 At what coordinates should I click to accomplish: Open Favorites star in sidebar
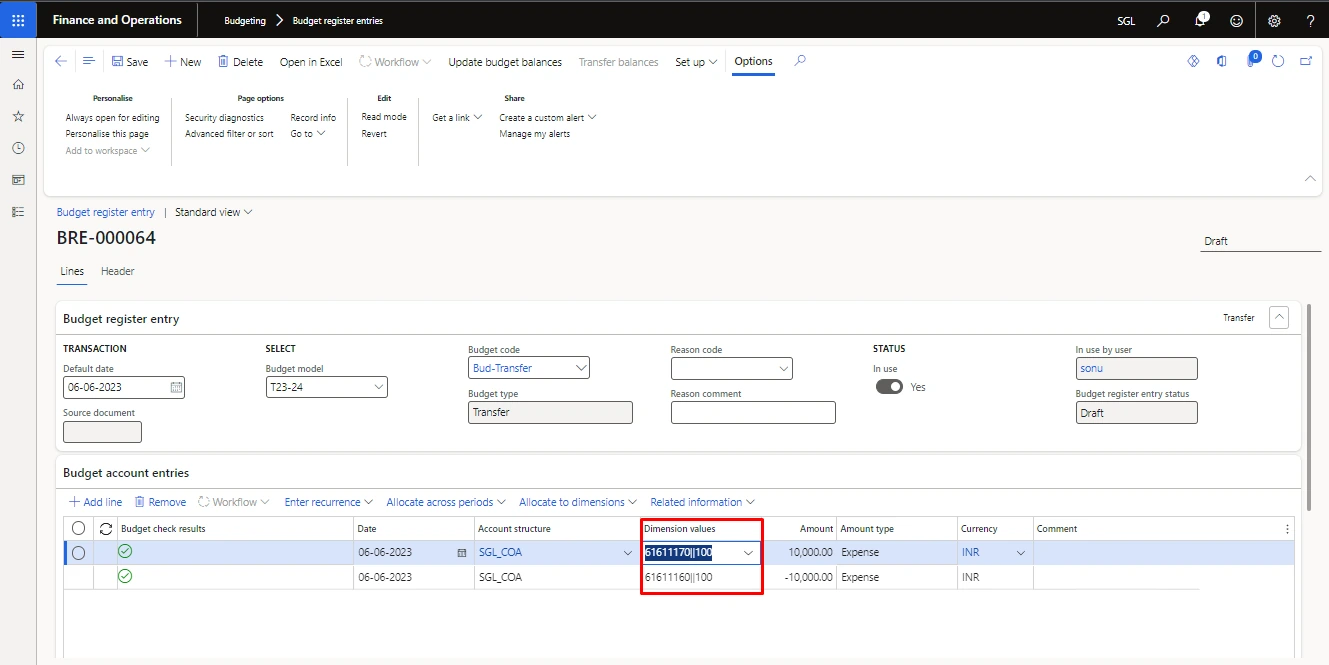(x=18, y=117)
